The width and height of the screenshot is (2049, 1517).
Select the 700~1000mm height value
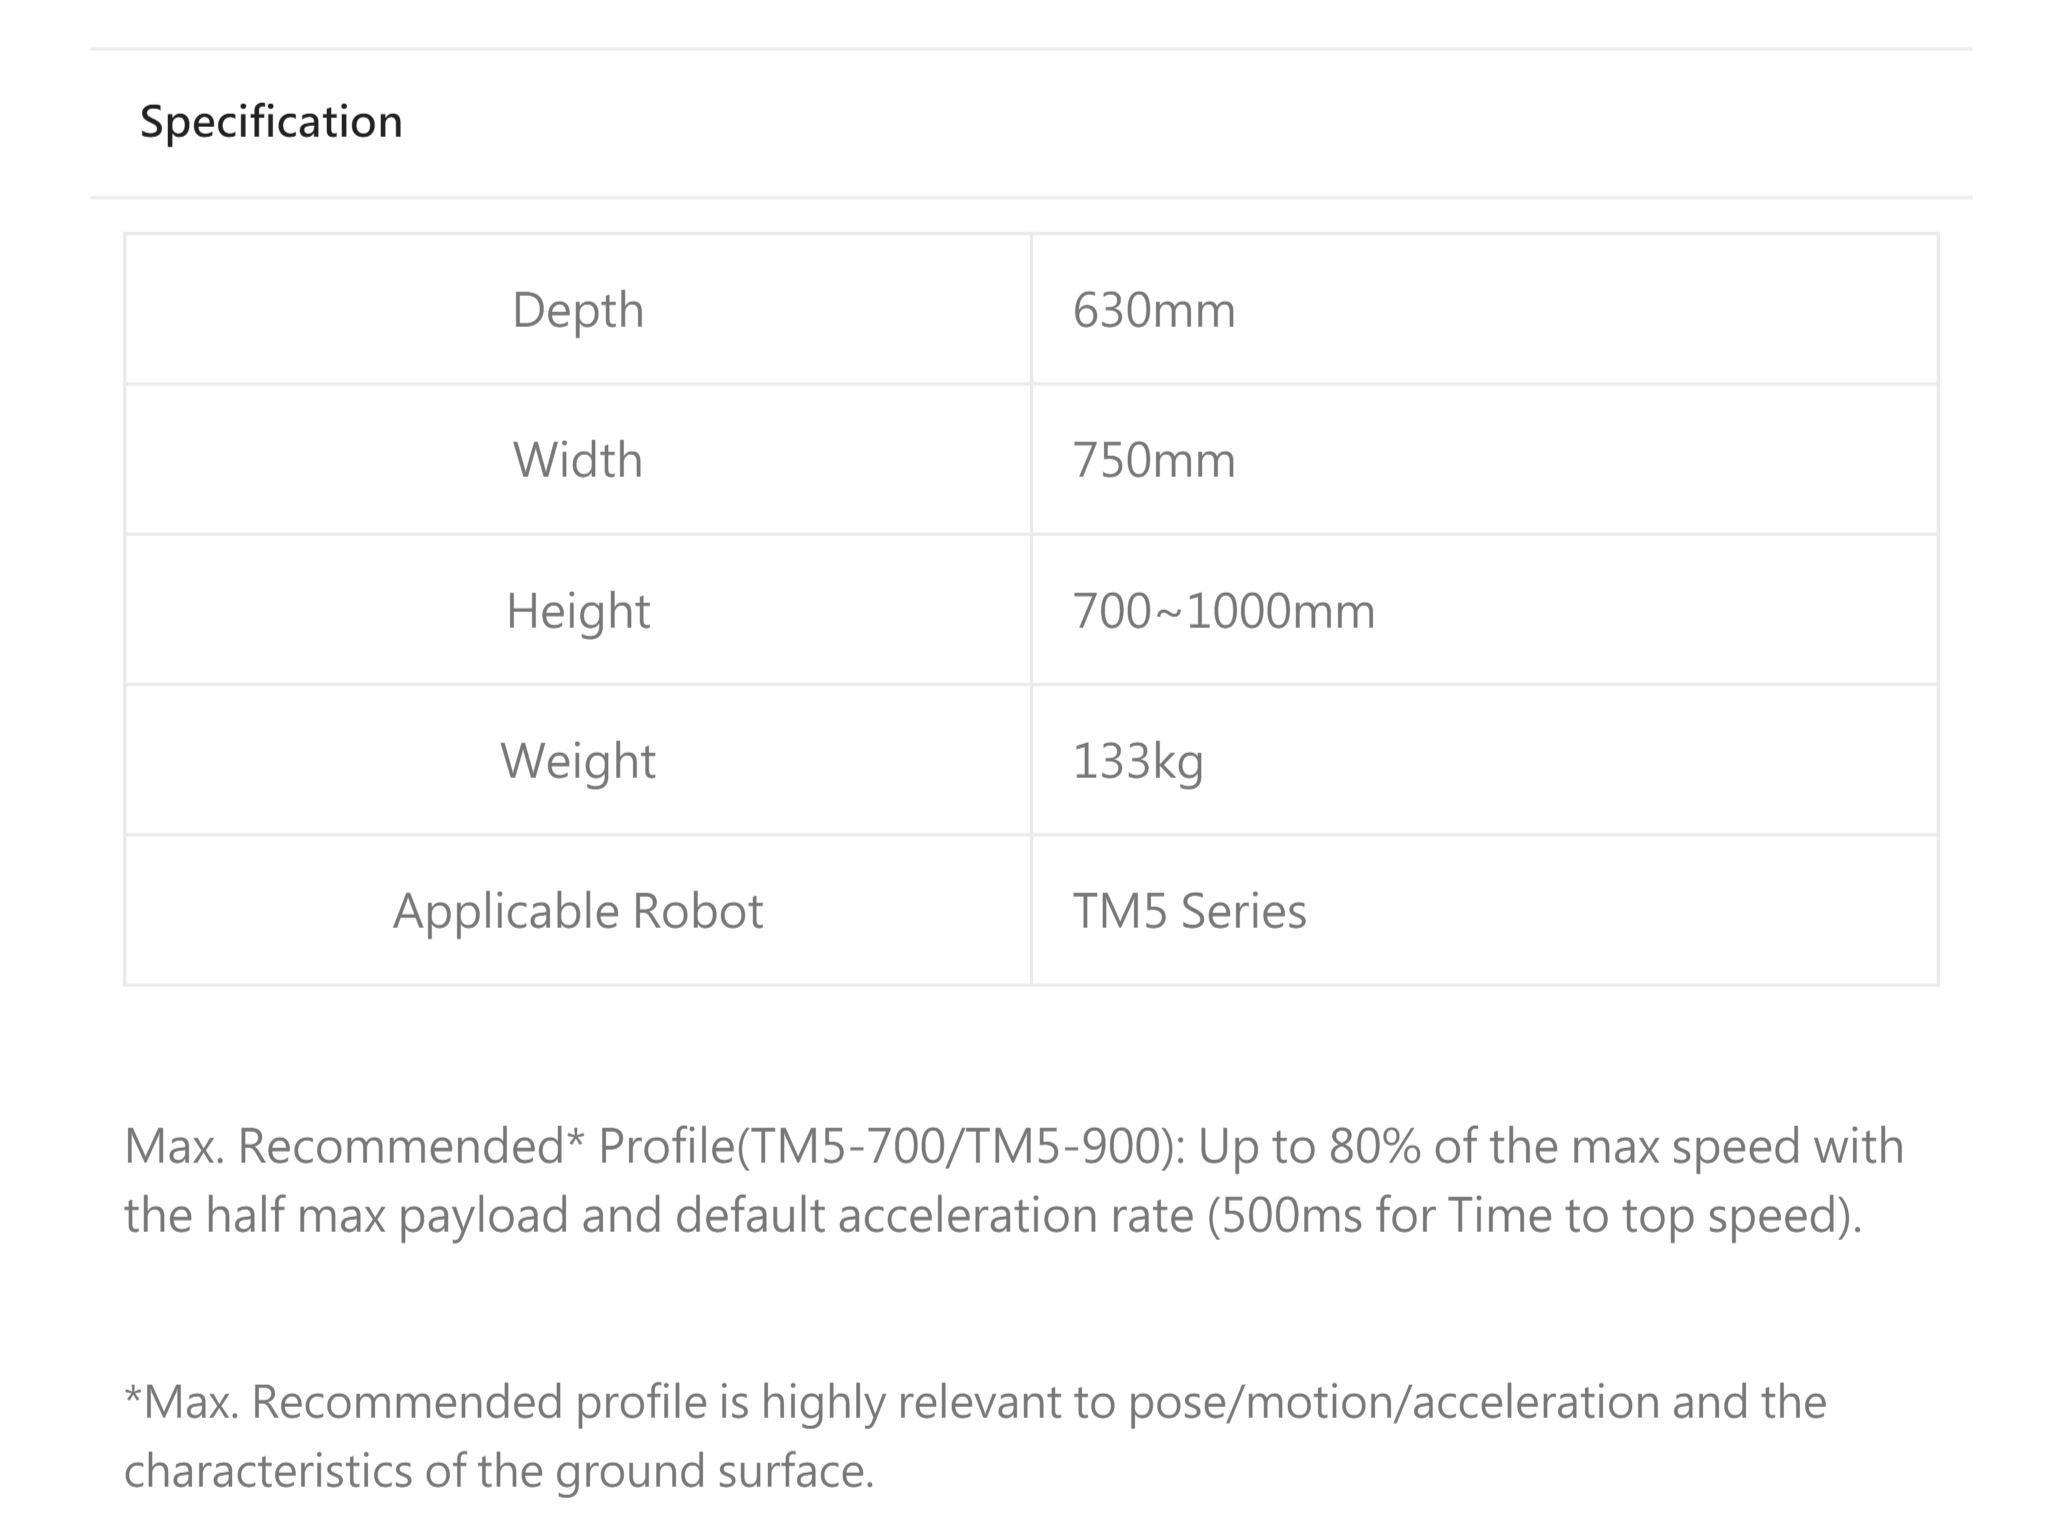pos(1223,610)
